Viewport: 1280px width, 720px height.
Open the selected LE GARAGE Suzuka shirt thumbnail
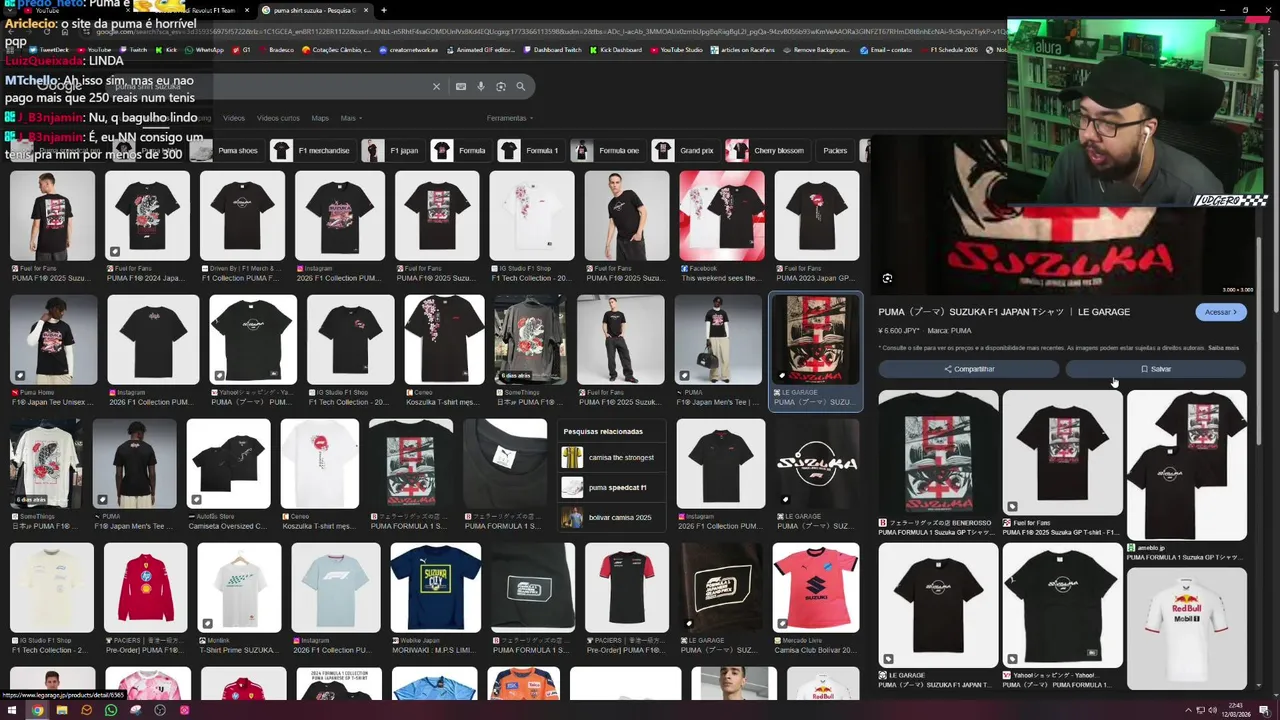pyautogui.click(x=815, y=340)
